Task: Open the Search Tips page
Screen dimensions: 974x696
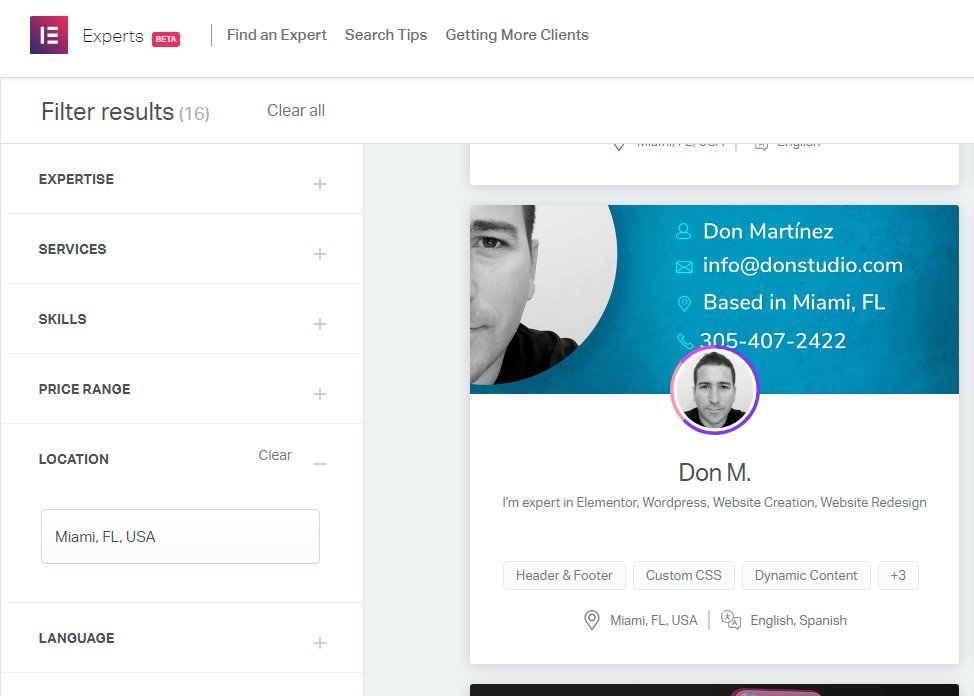Action: [386, 35]
